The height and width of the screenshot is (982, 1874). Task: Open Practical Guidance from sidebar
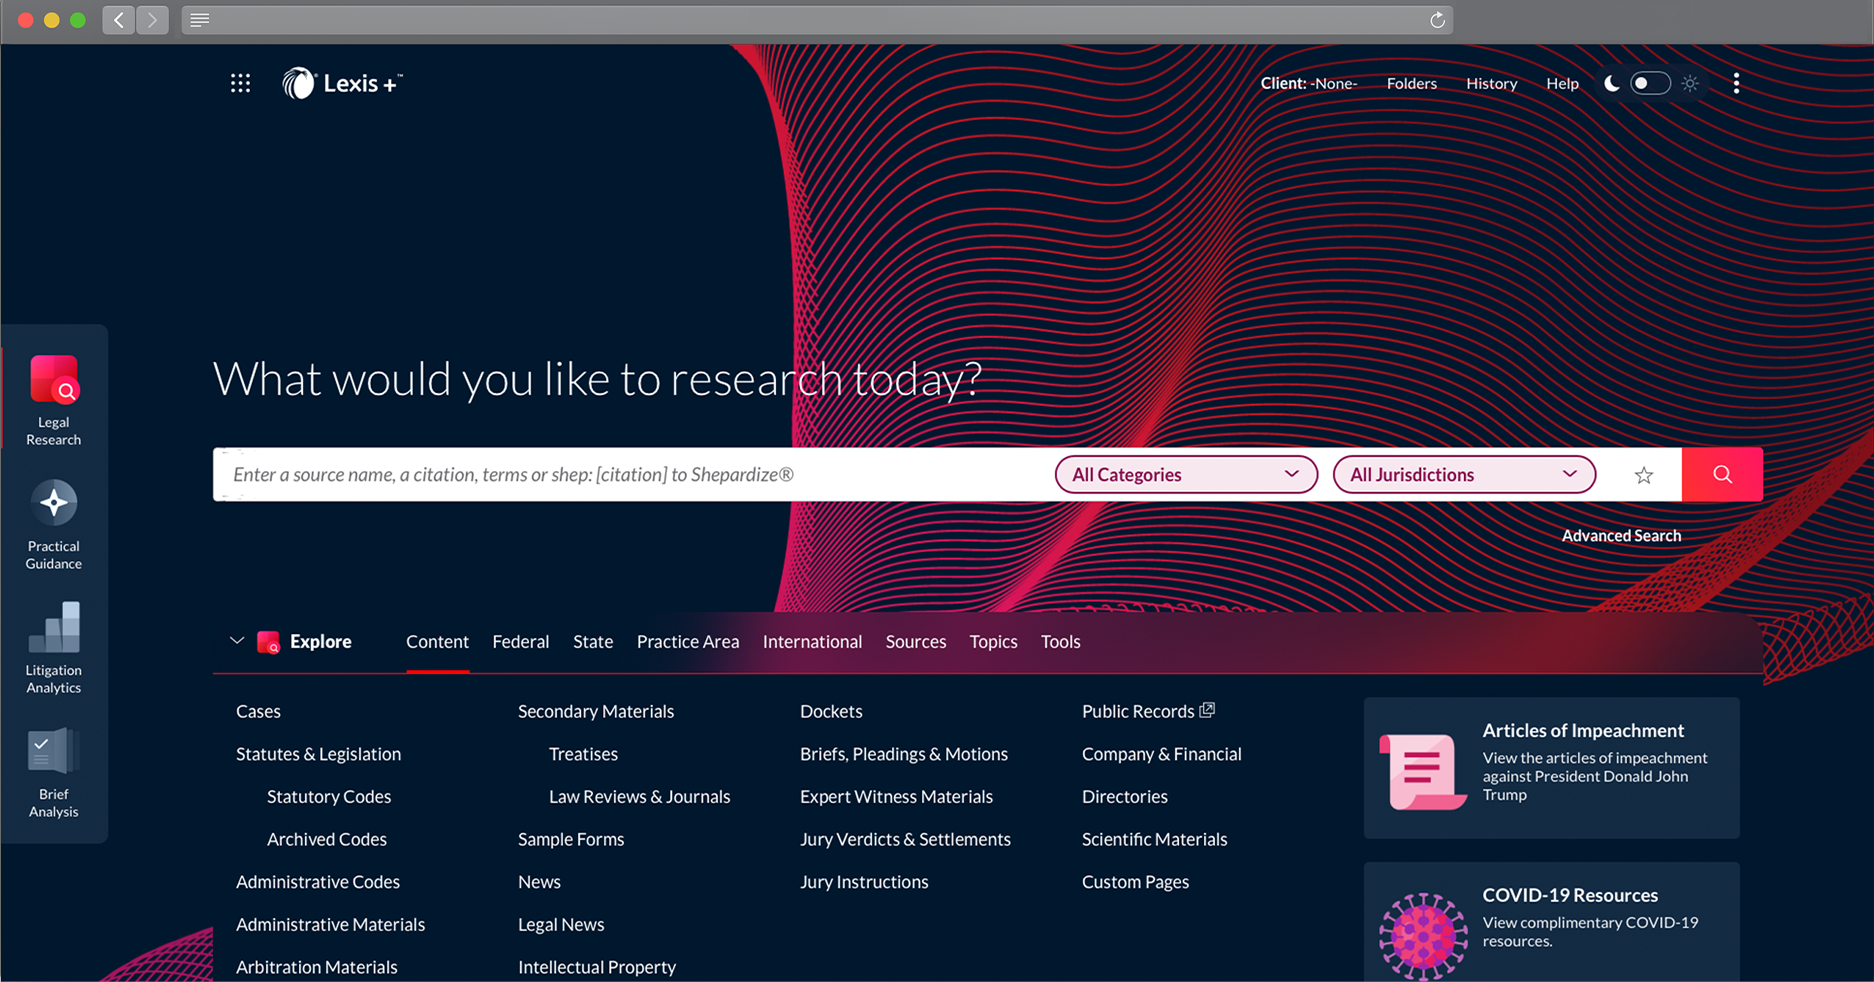[x=53, y=525]
